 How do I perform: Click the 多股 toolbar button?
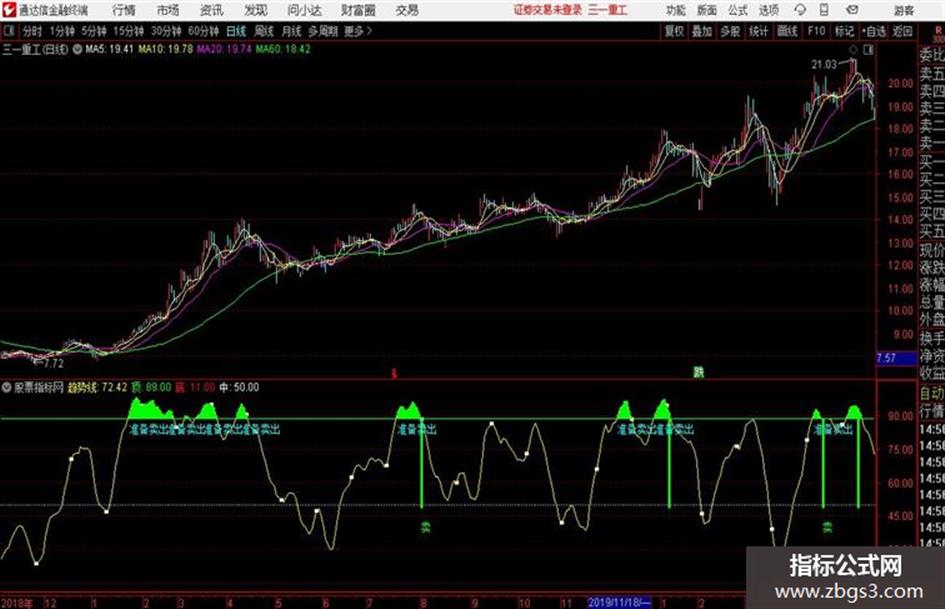tap(730, 31)
